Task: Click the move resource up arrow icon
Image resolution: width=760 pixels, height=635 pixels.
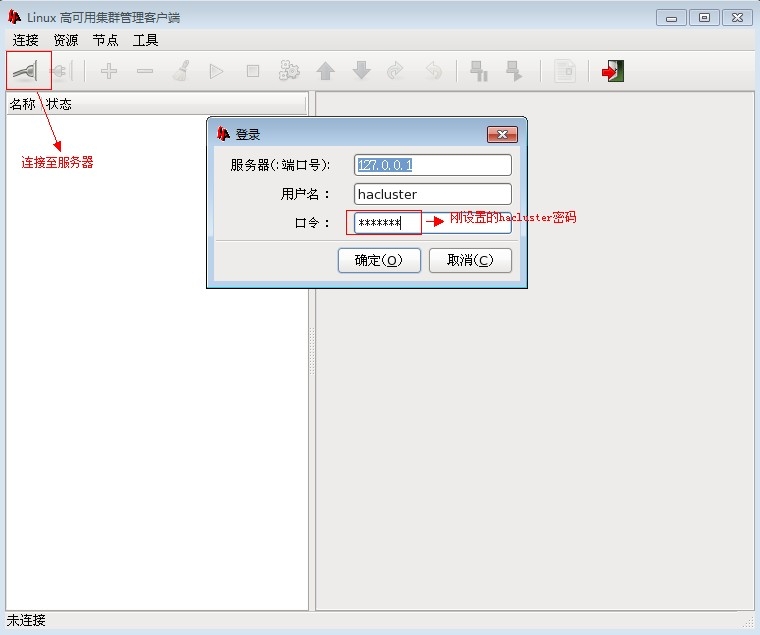Action: tap(325, 71)
